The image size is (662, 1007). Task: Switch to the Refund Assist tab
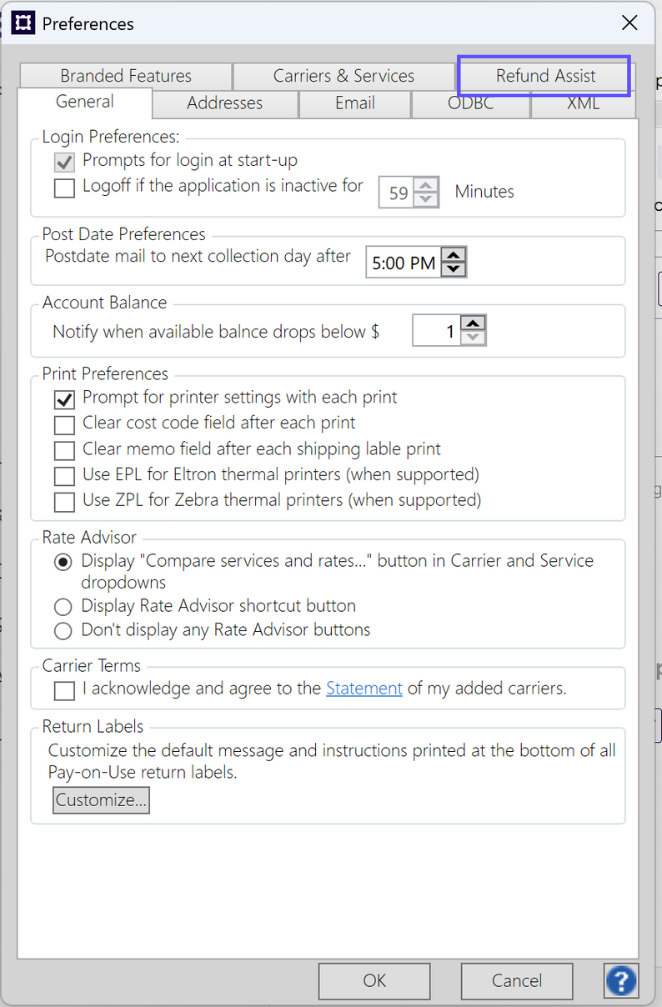pos(545,76)
